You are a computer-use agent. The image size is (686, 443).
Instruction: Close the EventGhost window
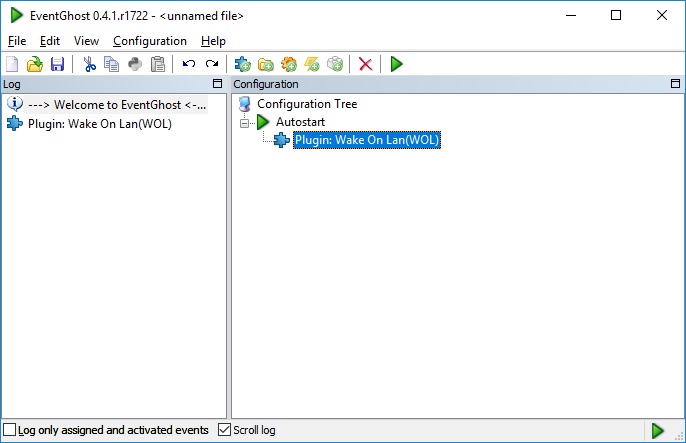tap(662, 15)
